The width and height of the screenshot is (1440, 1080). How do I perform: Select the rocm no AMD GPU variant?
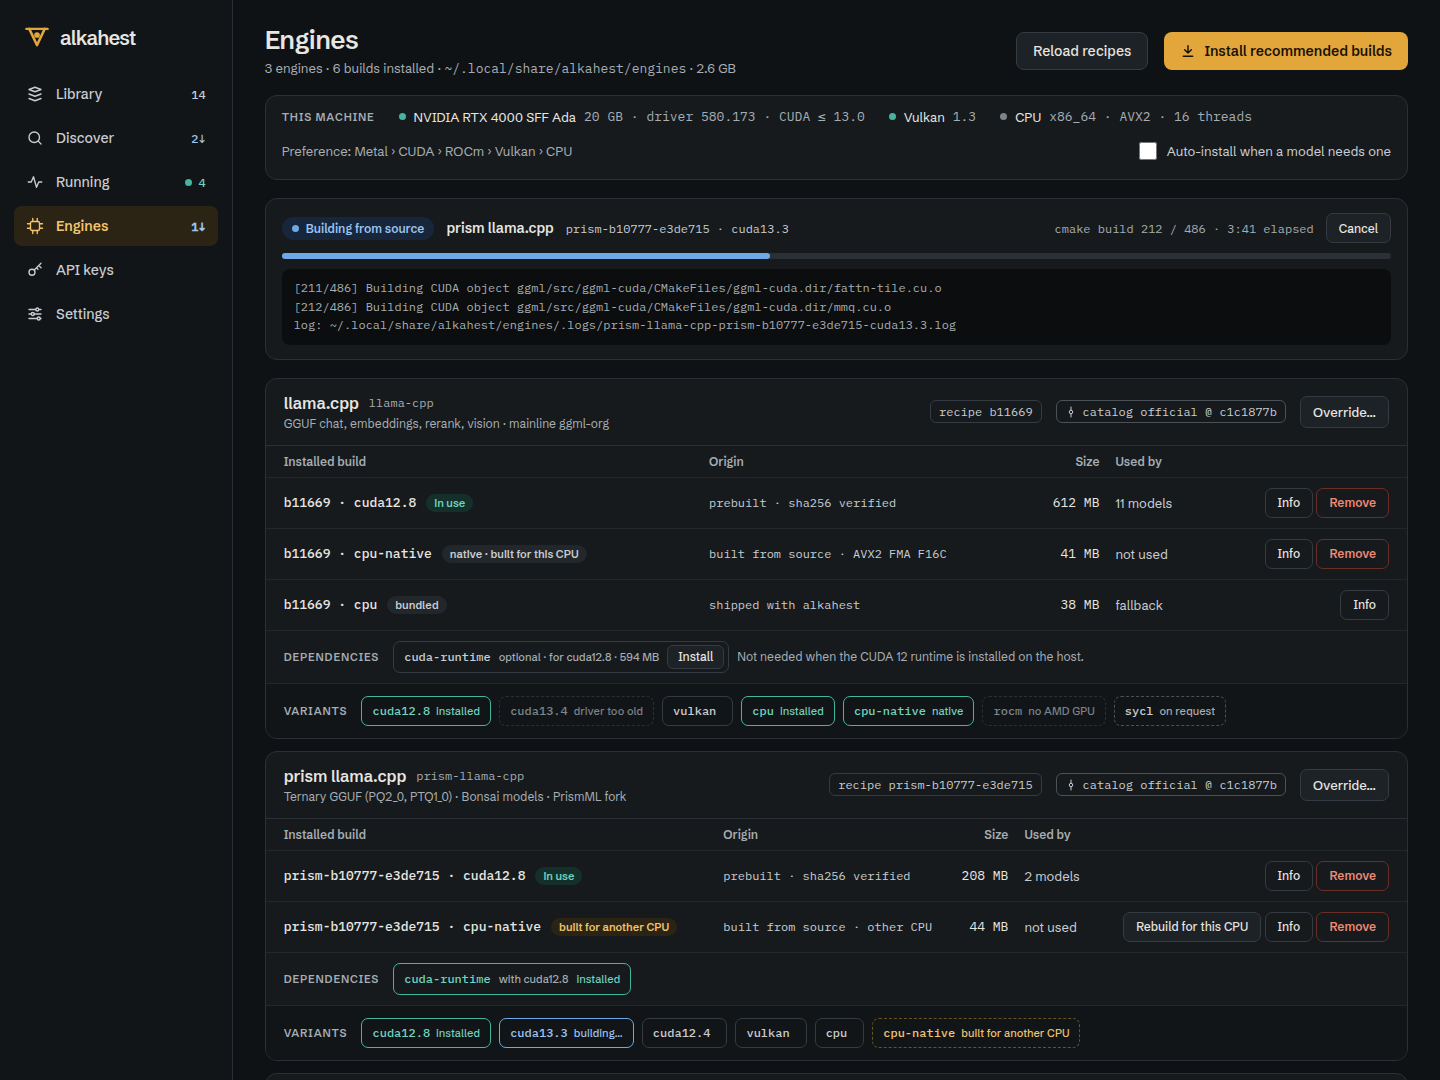pyautogui.click(x=1044, y=711)
